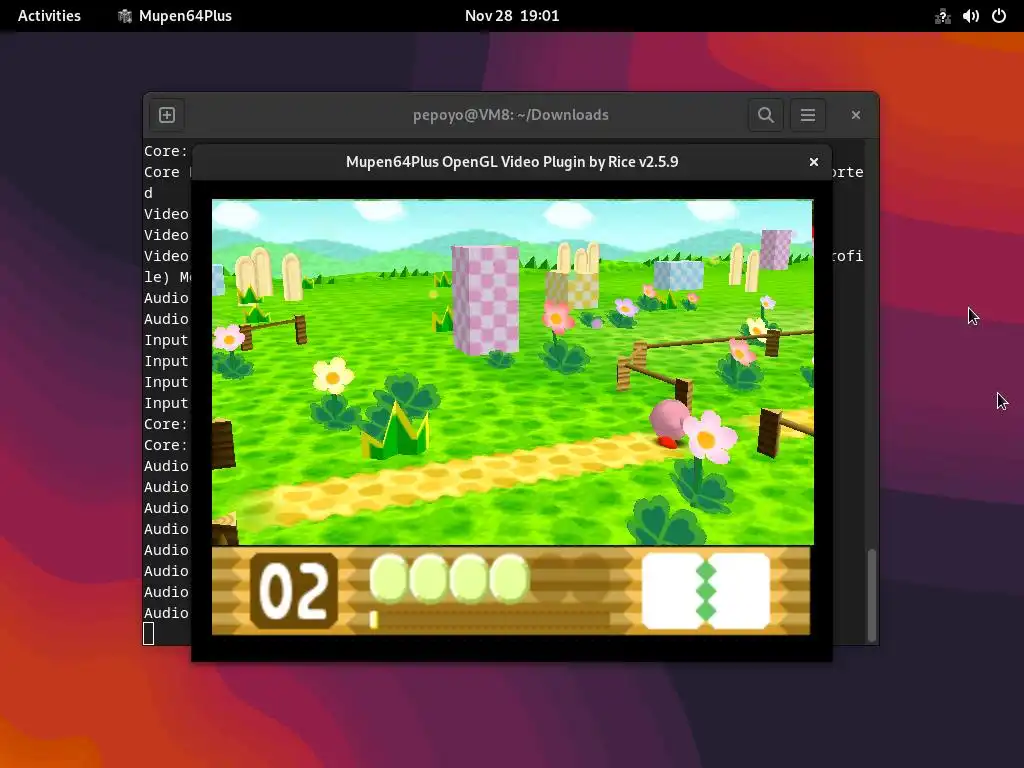1024x768 pixels.
Task: Click the tall pink checkered block in the game
Action: [485, 300]
